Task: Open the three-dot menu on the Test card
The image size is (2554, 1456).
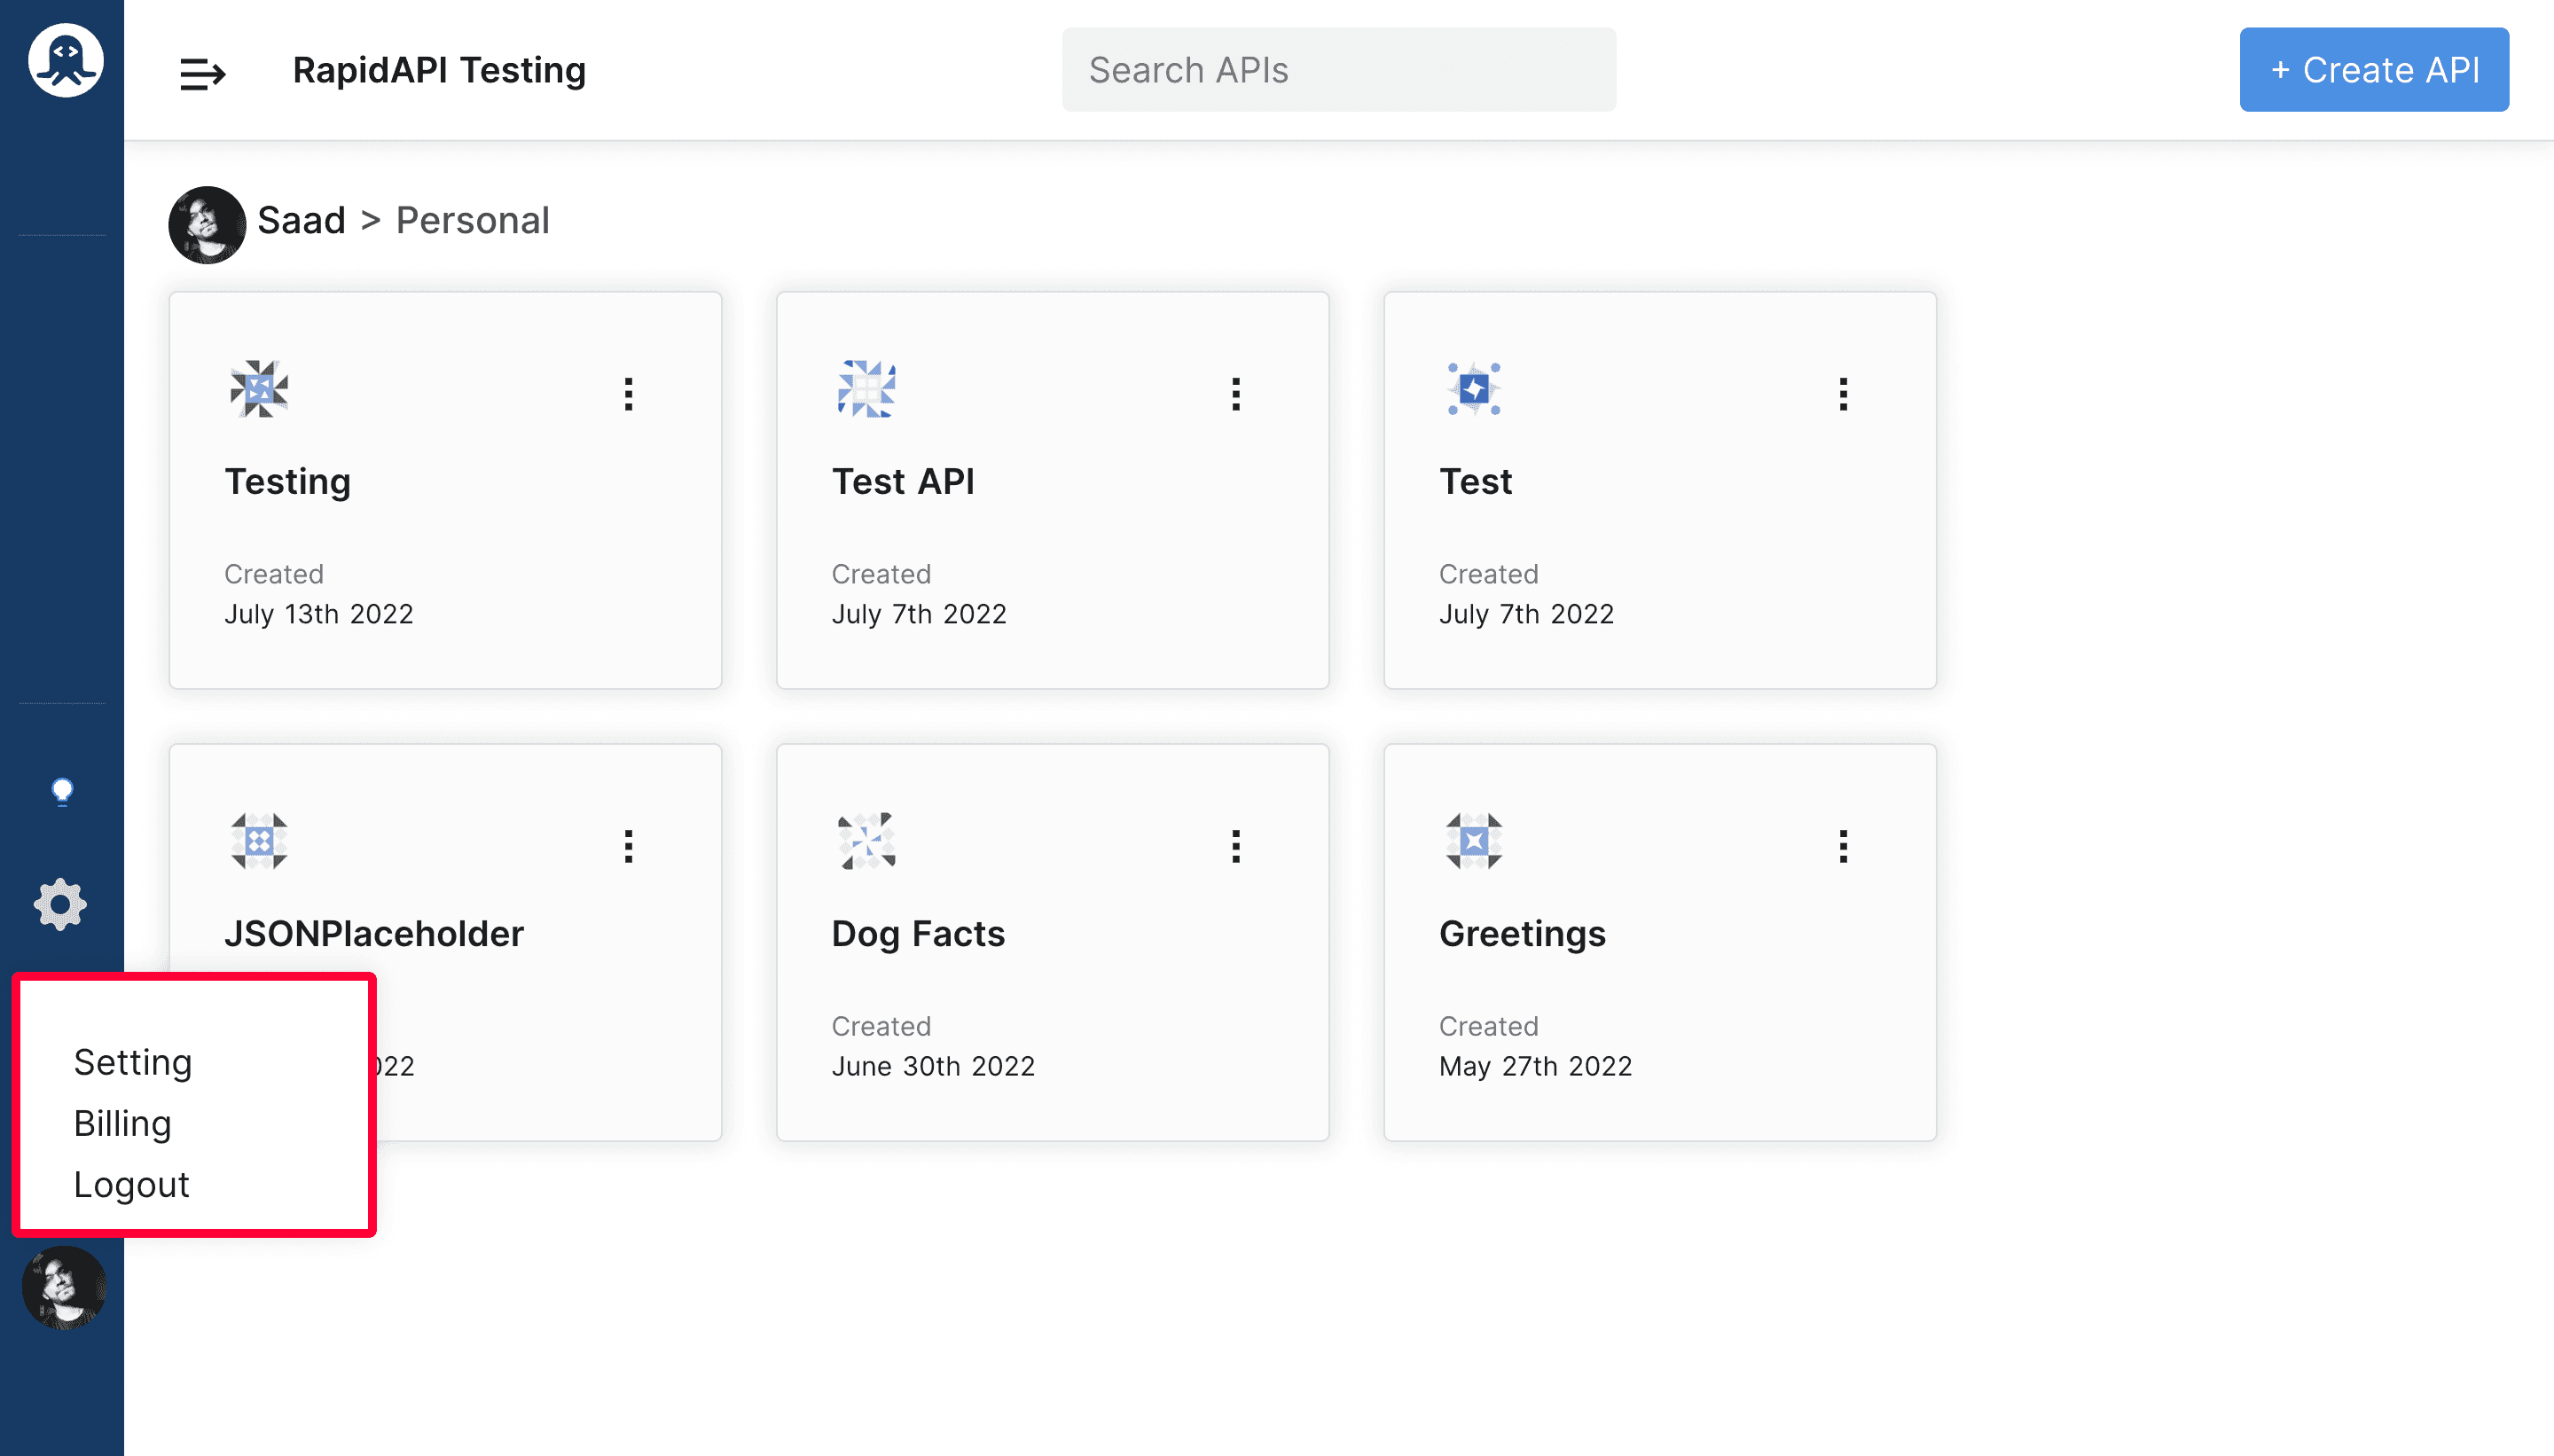Action: click(x=1843, y=393)
